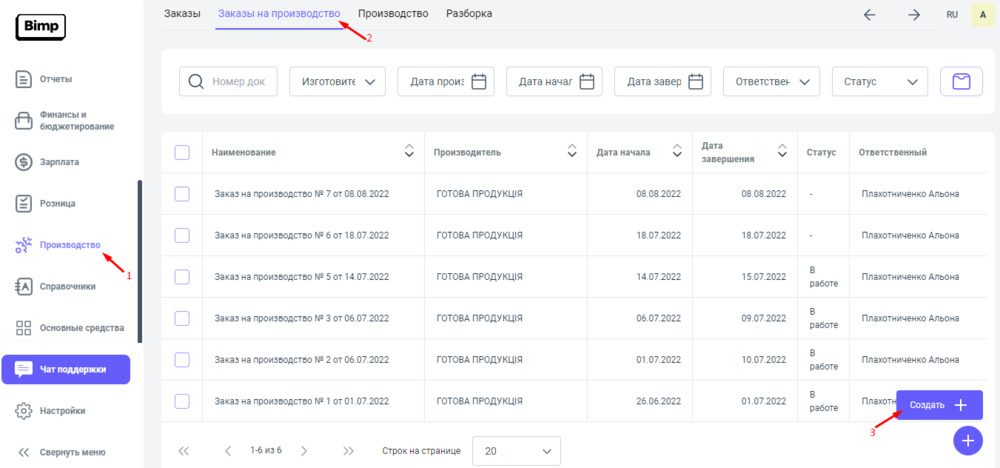1000x468 pixels.
Task: Go back with the left arrow icon
Action: [x=869, y=15]
